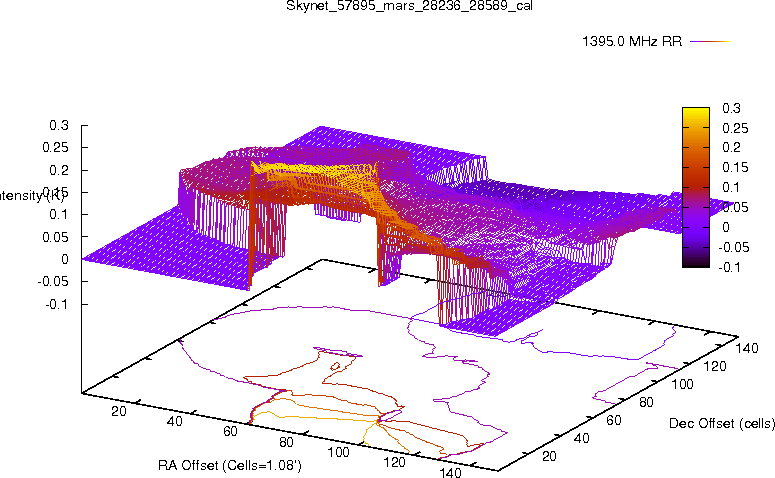Select the color bar label 0.25
This screenshot has height=478, width=775.
(x=735, y=128)
